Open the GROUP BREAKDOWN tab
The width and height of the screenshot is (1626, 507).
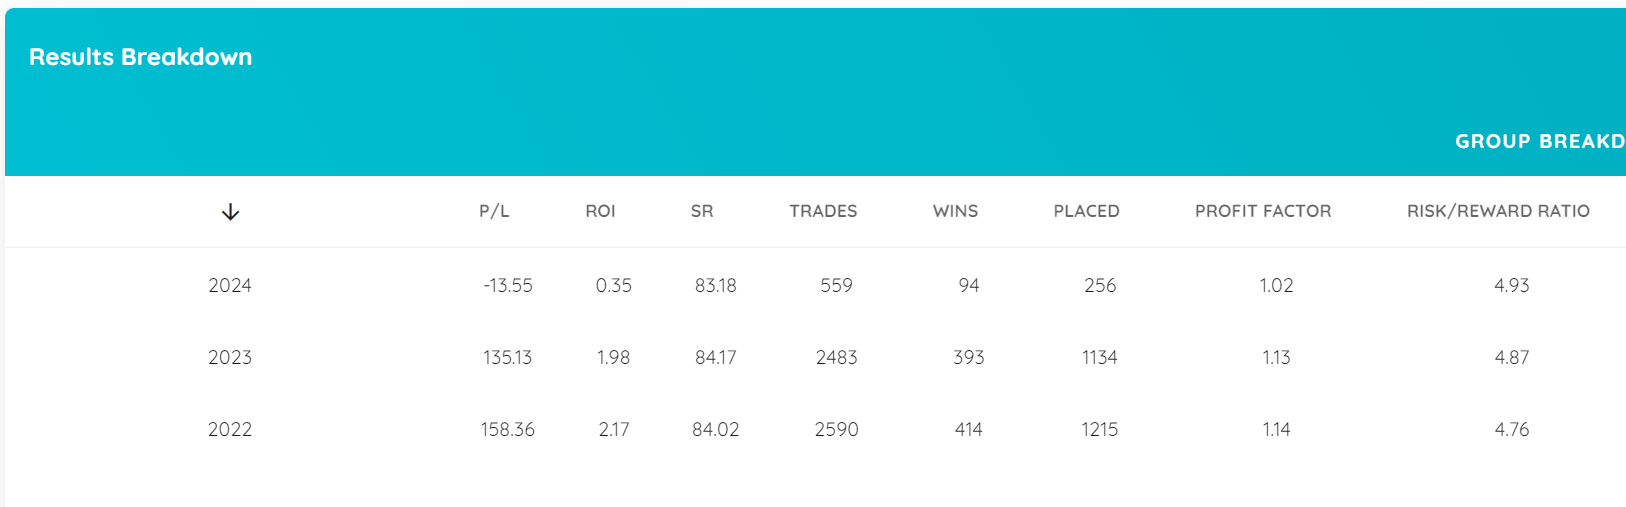click(x=1540, y=141)
